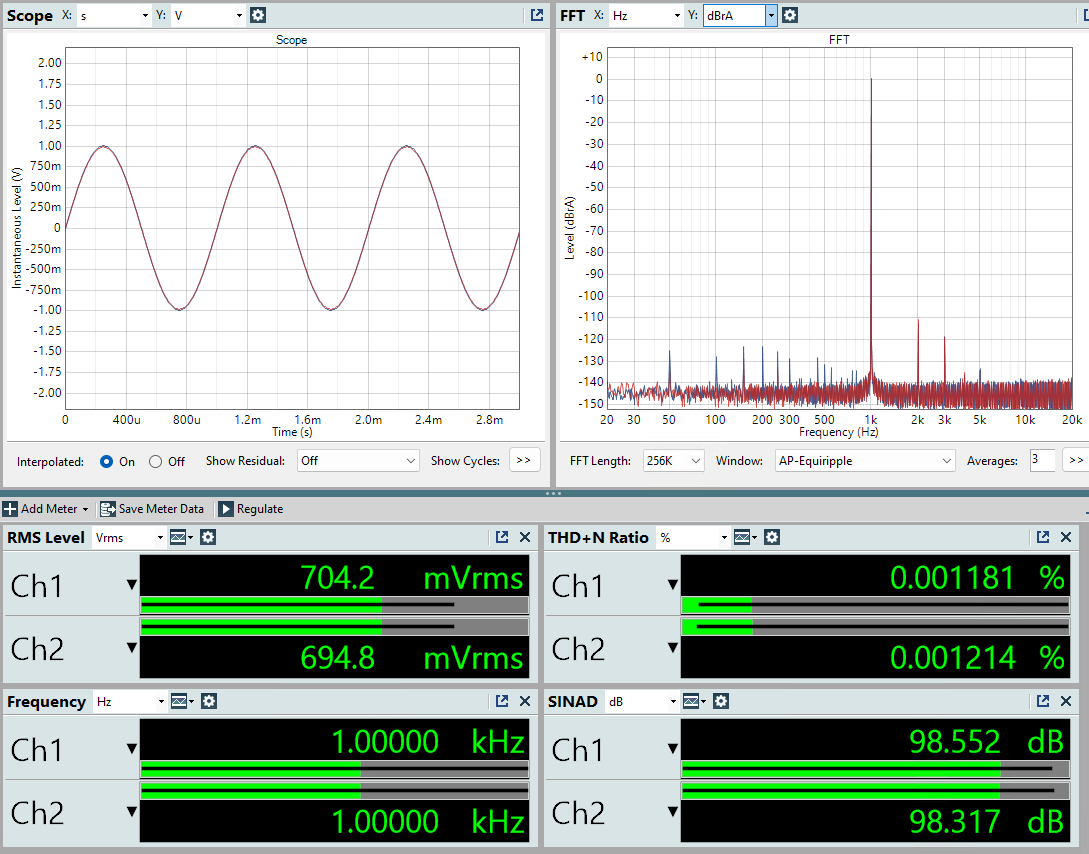This screenshot has height=854, width=1089.
Task: Expand RMS Level Ch2 arrow
Action: [x=132, y=648]
